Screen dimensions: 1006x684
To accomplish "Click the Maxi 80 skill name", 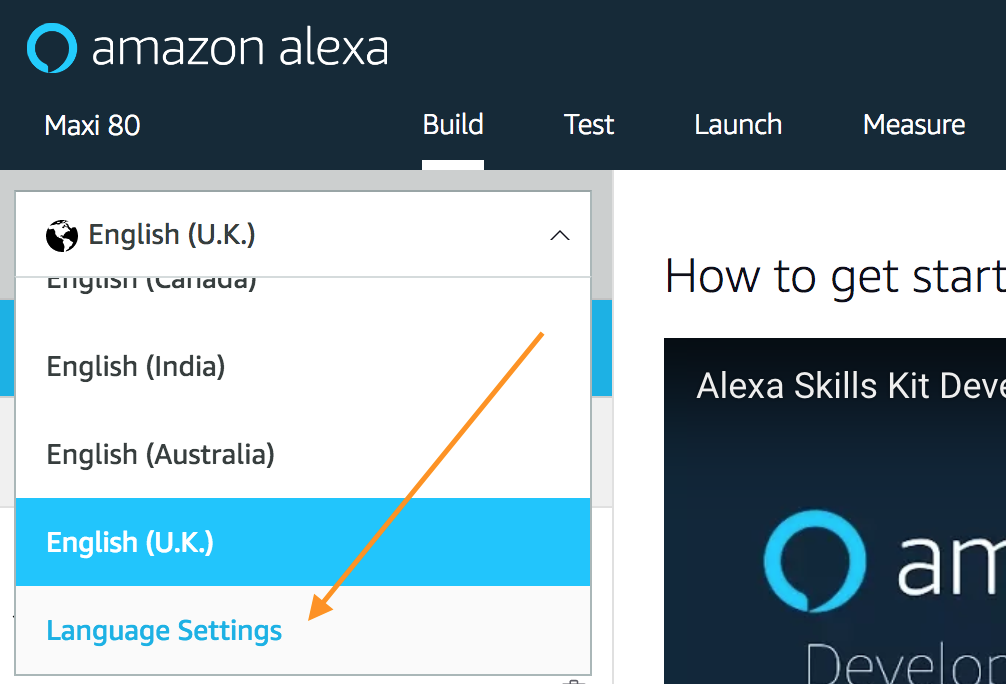I will (x=92, y=126).
